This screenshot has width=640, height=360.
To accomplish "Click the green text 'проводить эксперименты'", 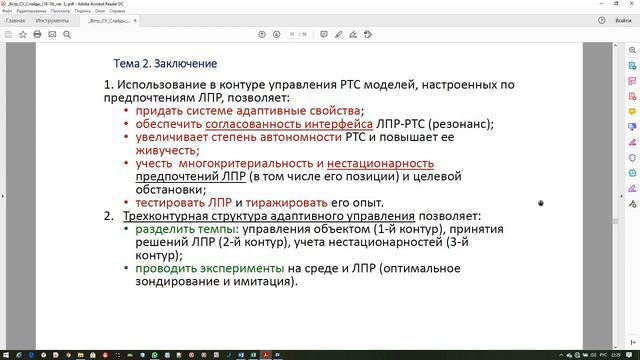I will pos(210,268).
